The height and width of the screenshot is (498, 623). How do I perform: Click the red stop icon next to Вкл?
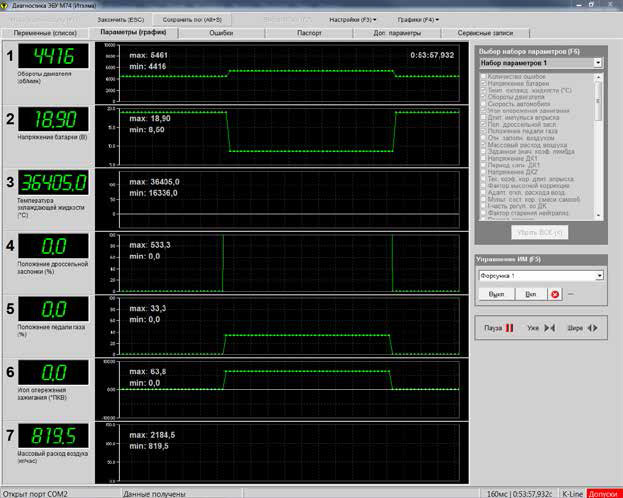[557, 294]
